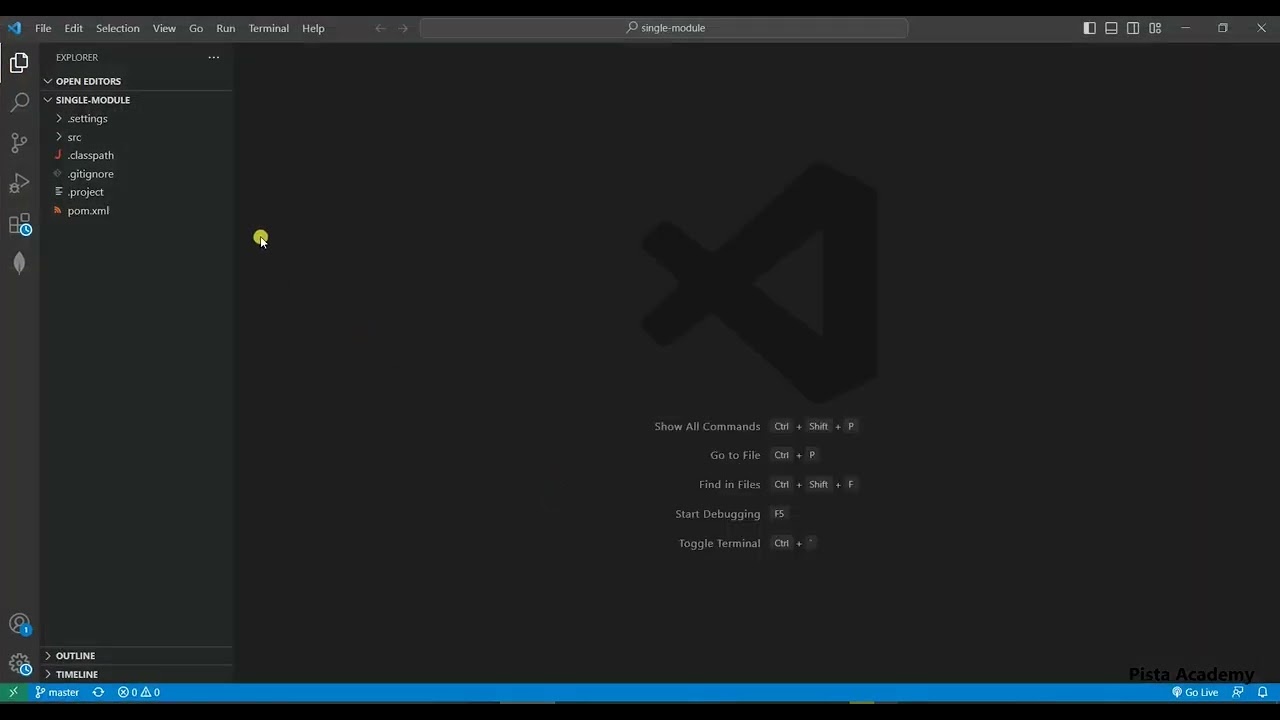Viewport: 1280px width, 720px height.
Task: Open the .project file
Action: click(136, 192)
